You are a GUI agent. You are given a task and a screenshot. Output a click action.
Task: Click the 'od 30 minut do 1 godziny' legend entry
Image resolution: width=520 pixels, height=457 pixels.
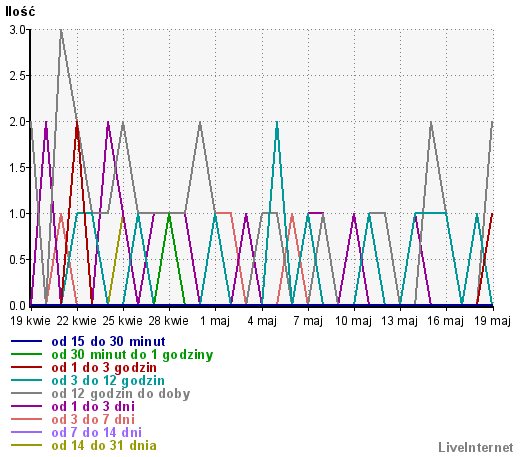pyautogui.click(x=132, y=355)
